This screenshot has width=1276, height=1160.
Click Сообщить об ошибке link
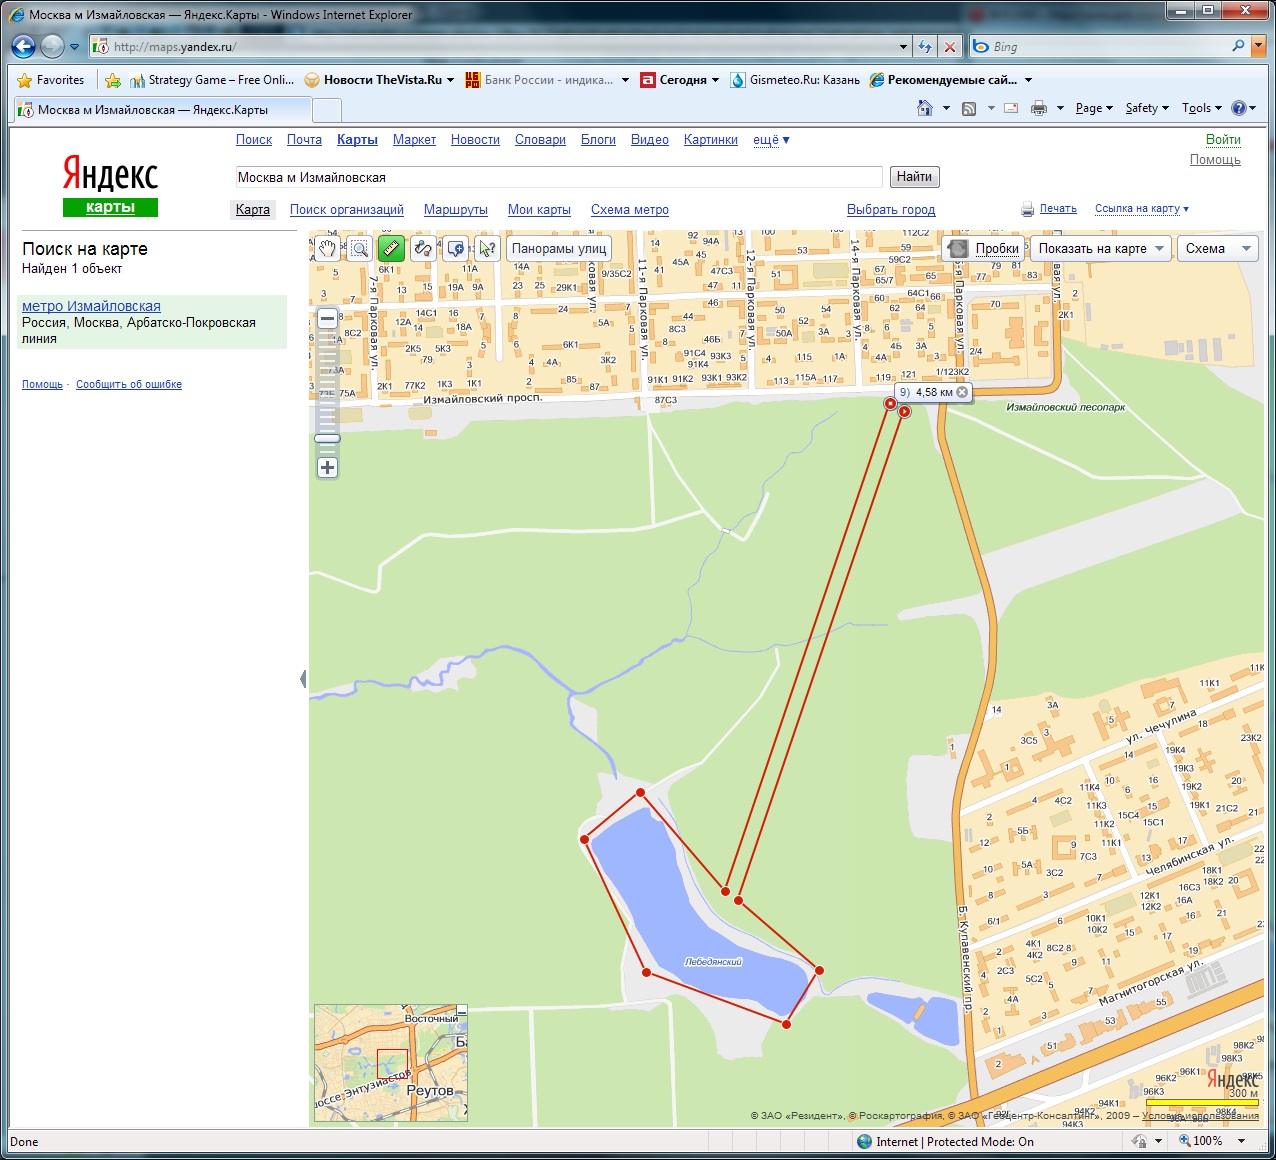tap(129, 384)
